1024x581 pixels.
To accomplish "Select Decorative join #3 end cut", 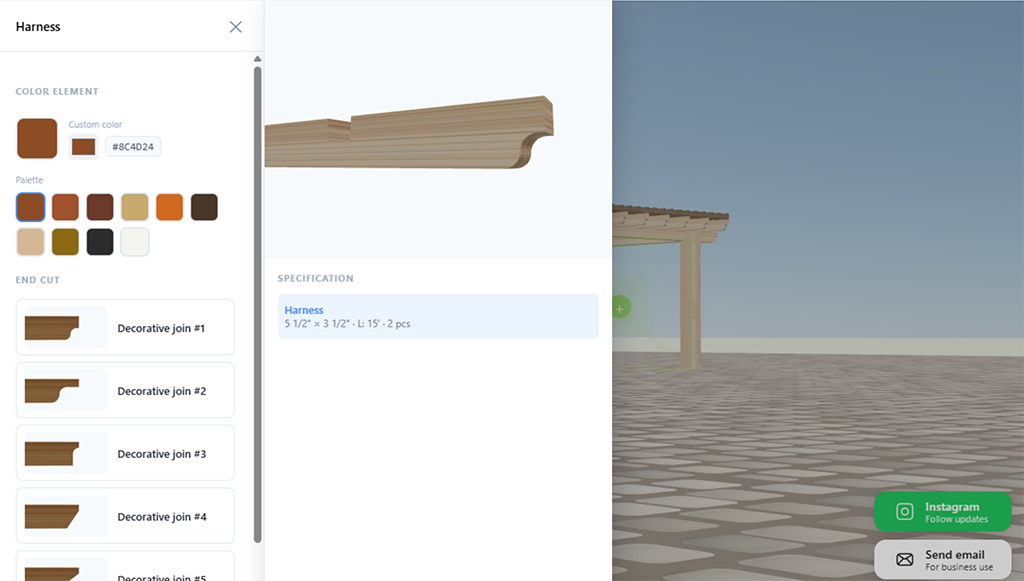I will 125,453.
